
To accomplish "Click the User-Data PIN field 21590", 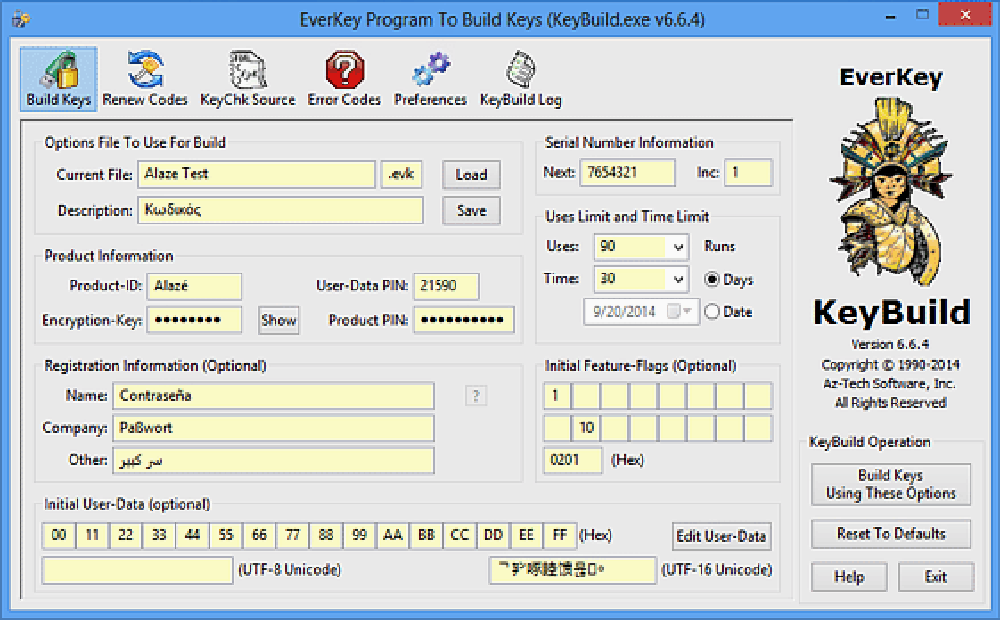I will point(446,286).
